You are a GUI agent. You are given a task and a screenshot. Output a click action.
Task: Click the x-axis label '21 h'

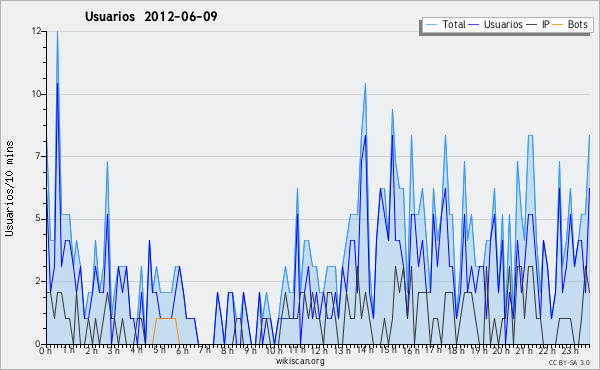click(x=523, y=350)
